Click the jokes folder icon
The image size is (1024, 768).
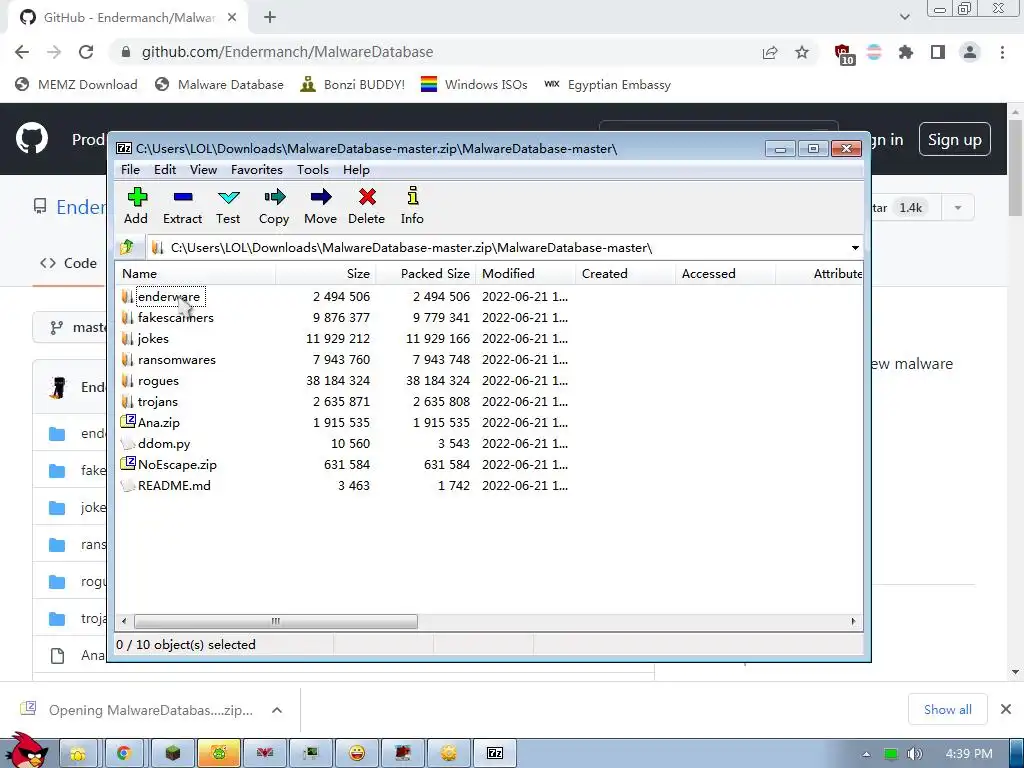click(x=128, y=338)
